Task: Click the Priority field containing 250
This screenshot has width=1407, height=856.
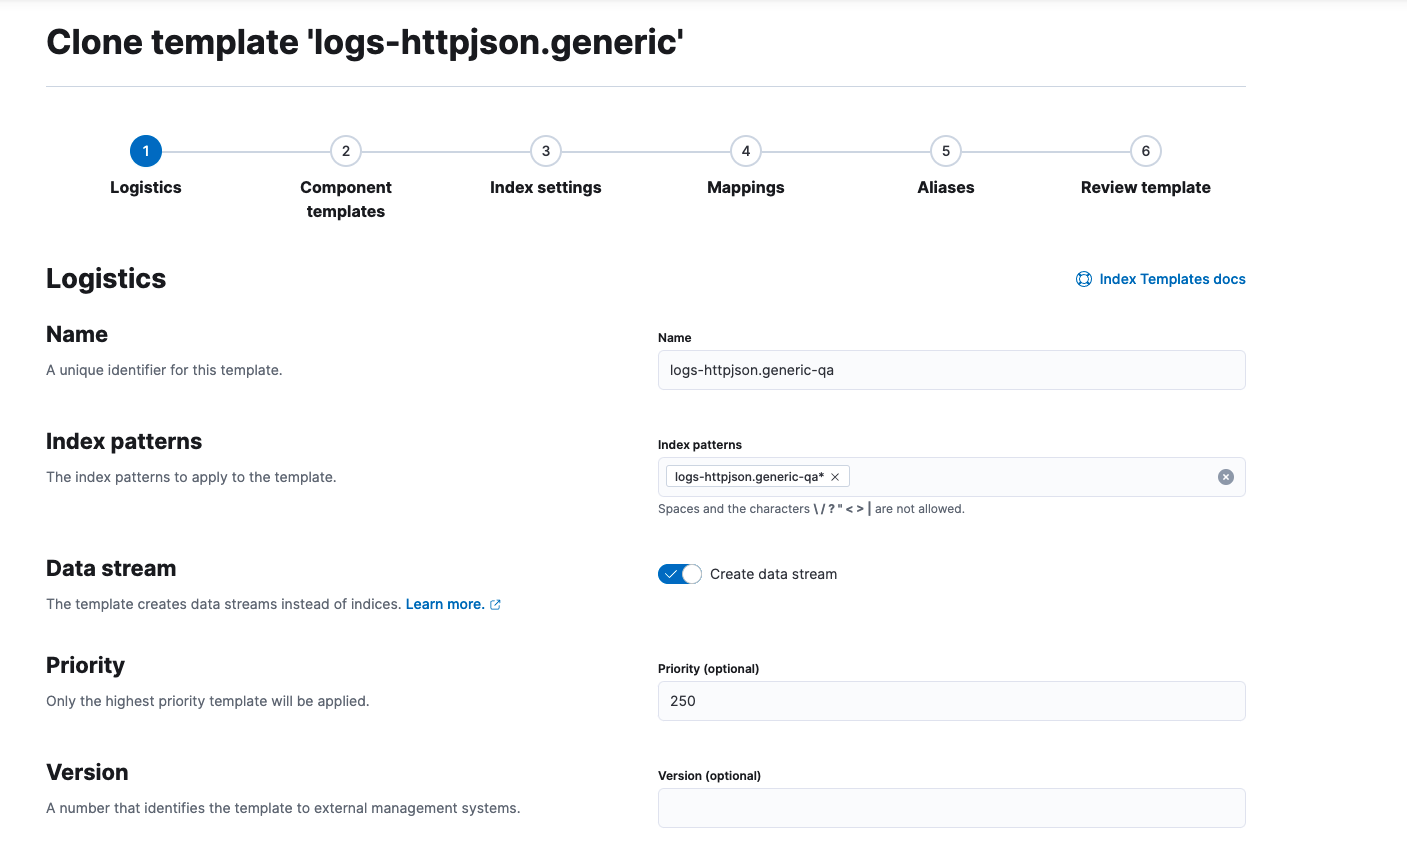Action: pyautogui.click(x=951, y=700)
